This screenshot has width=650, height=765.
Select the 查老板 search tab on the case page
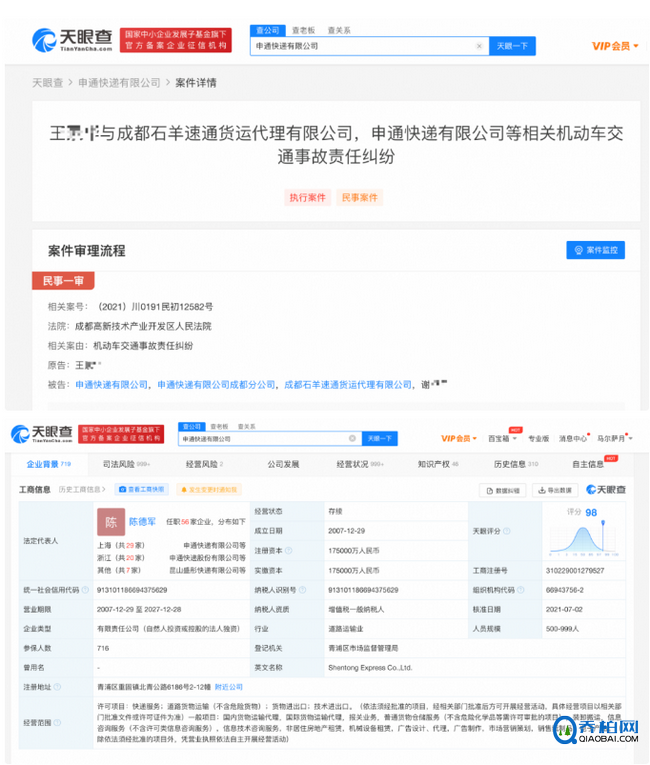tap(303, 30)
